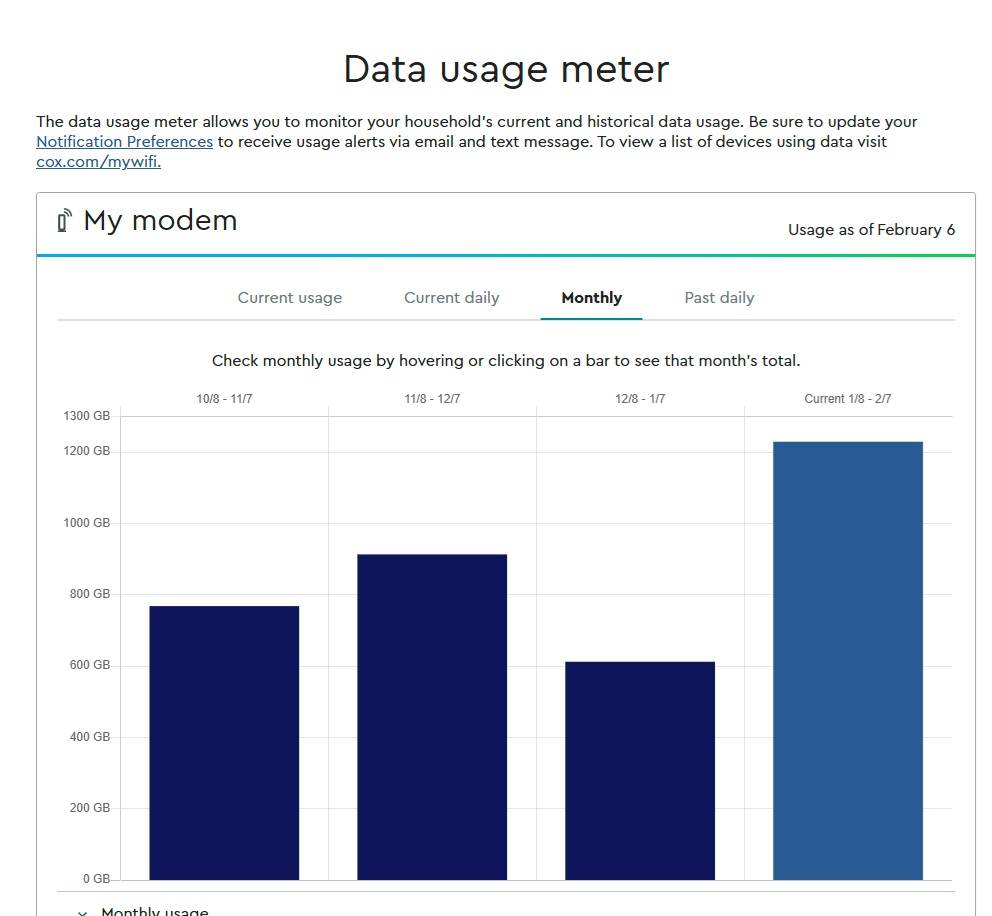This screenshot has height=916, width=992.
Task: Open the Current daily tab
Action: pyautogui.click(x=451, y=298)
